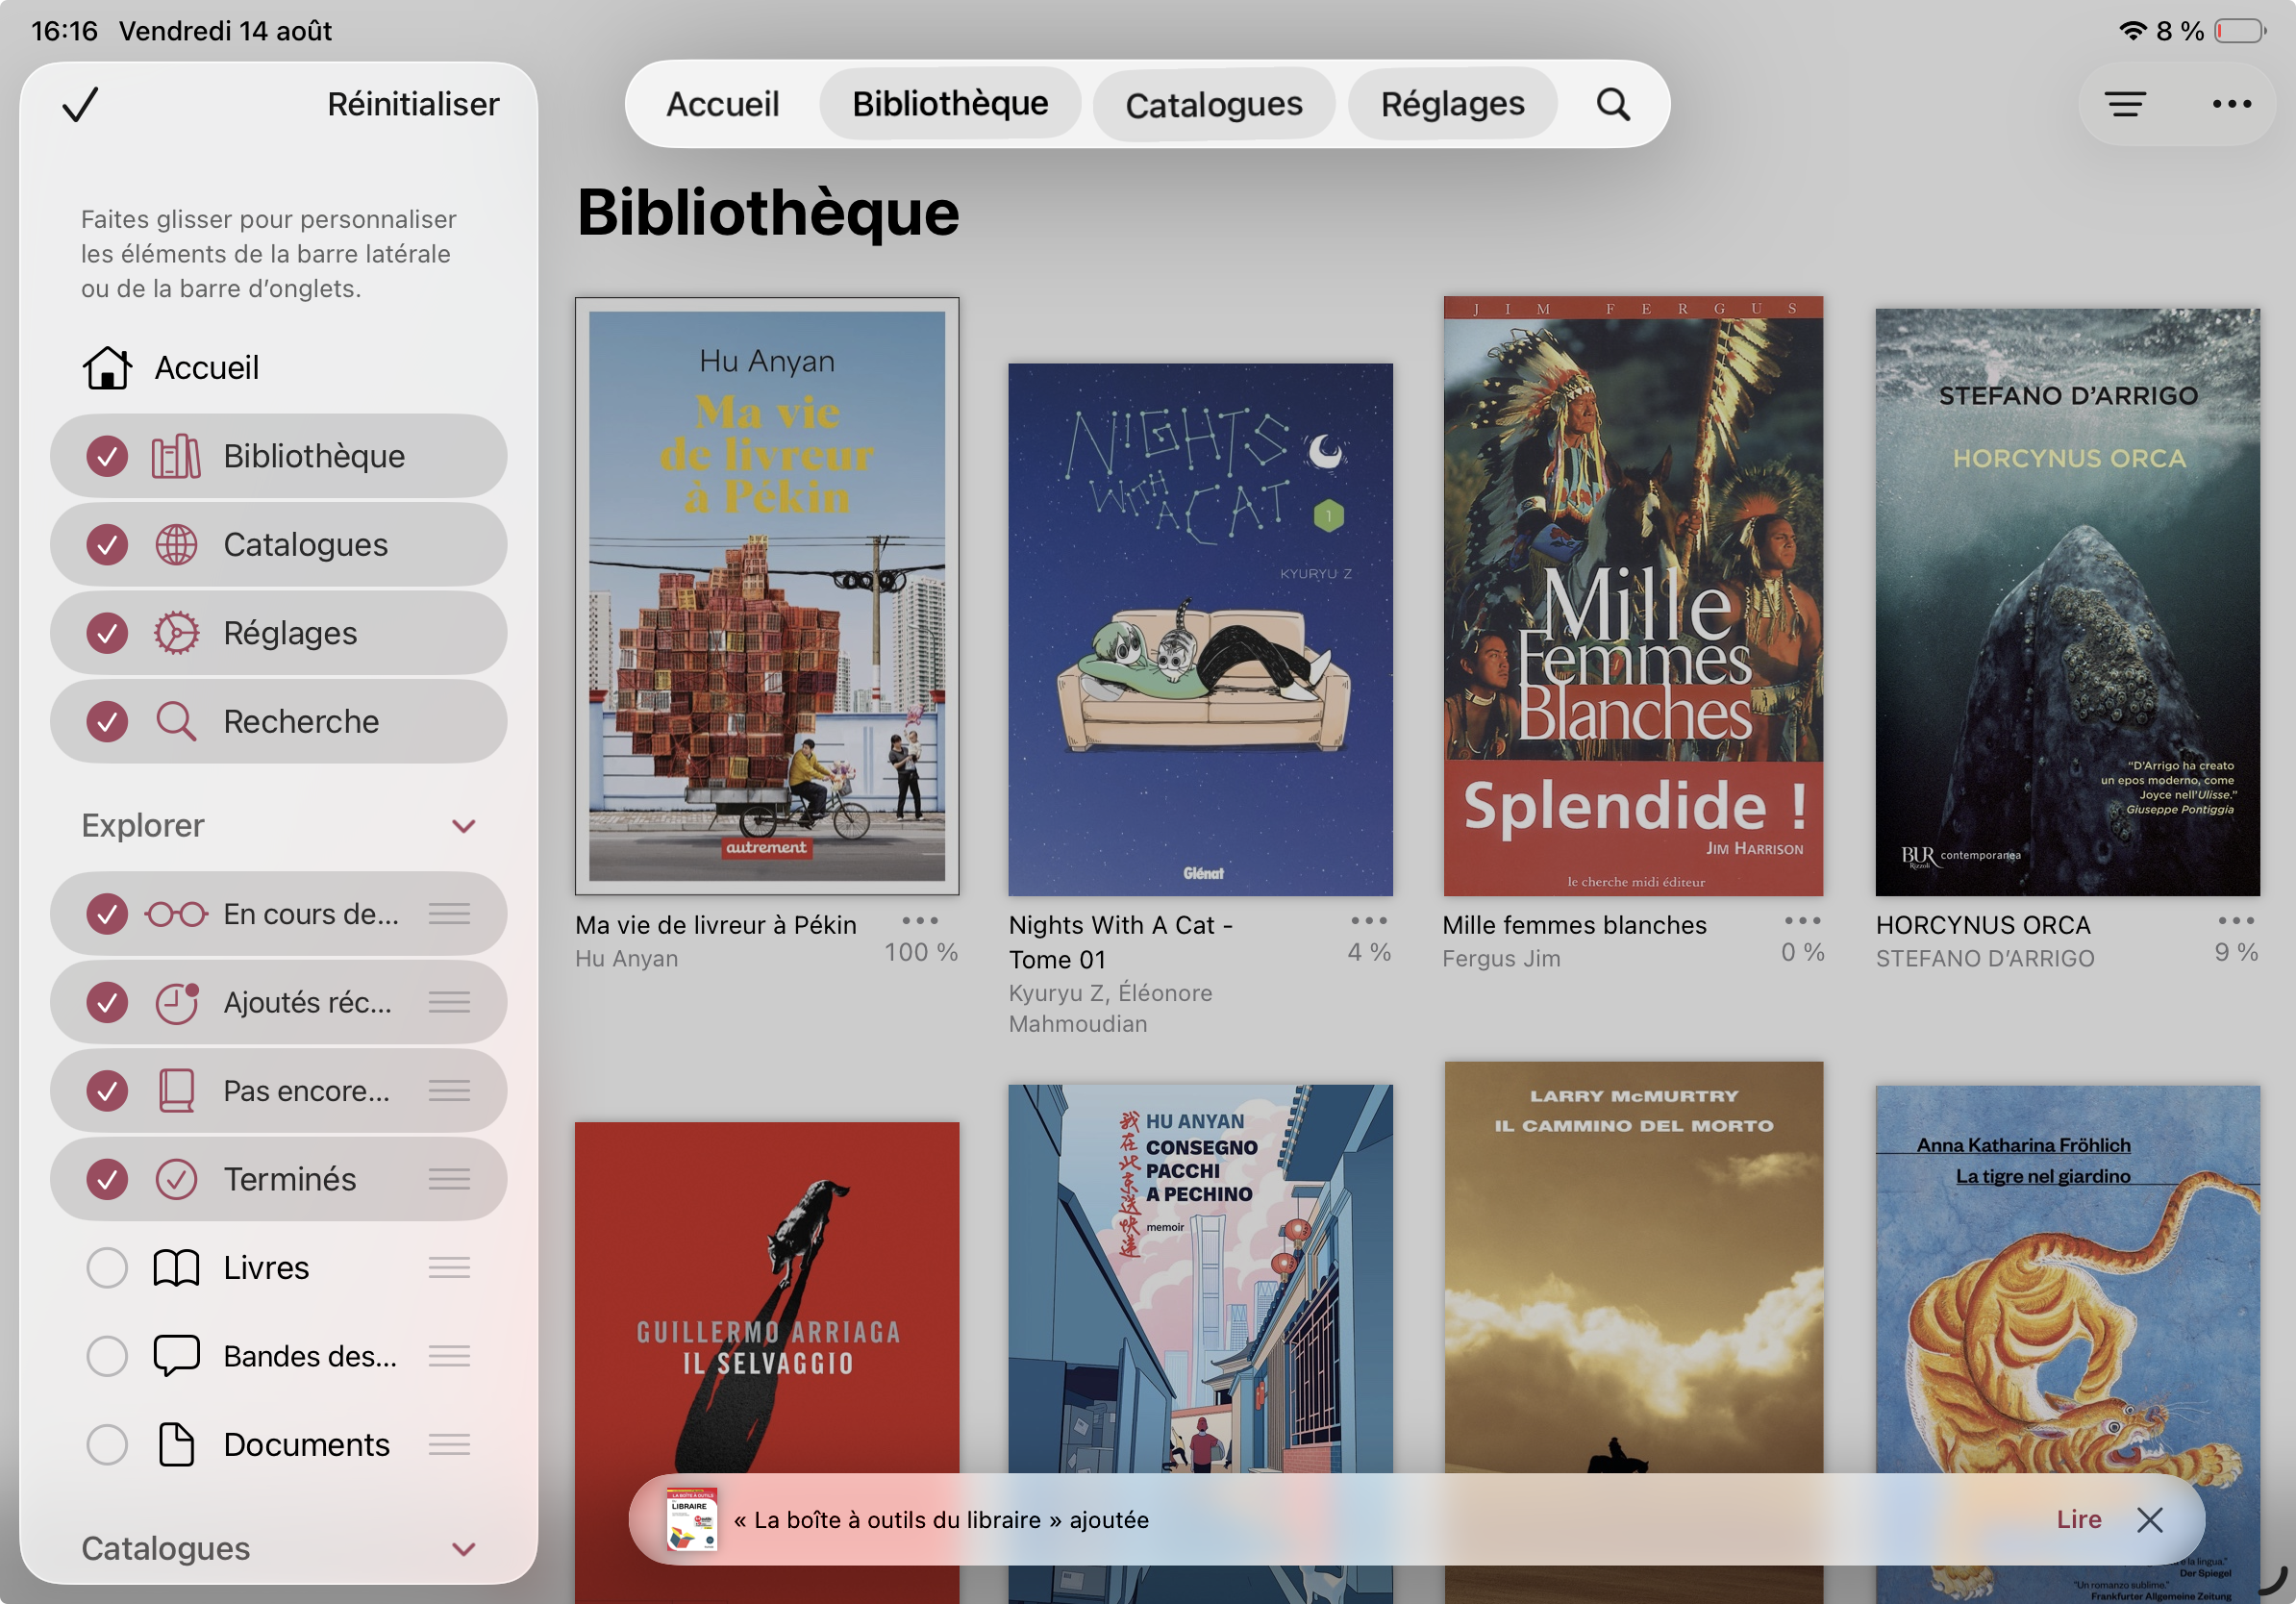Click the book icon for Pas encore...

(176, 1090)
